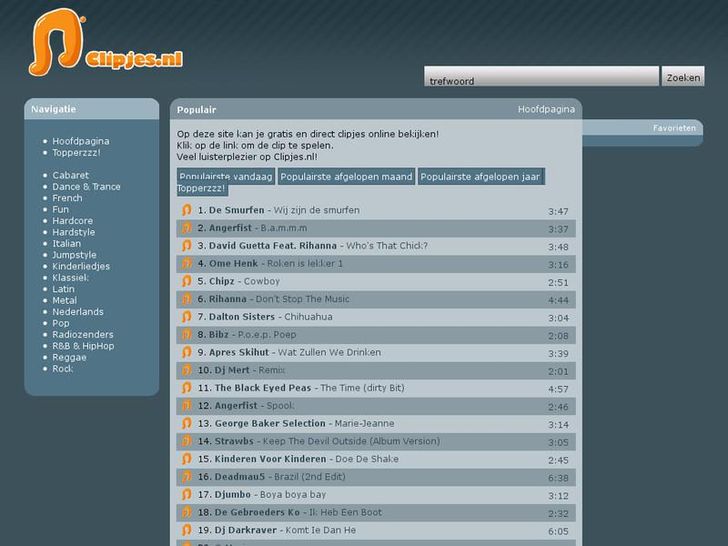This screenshot has width=728, height=546.
Task: Focus the trefwoord search field
Action: 541,79
